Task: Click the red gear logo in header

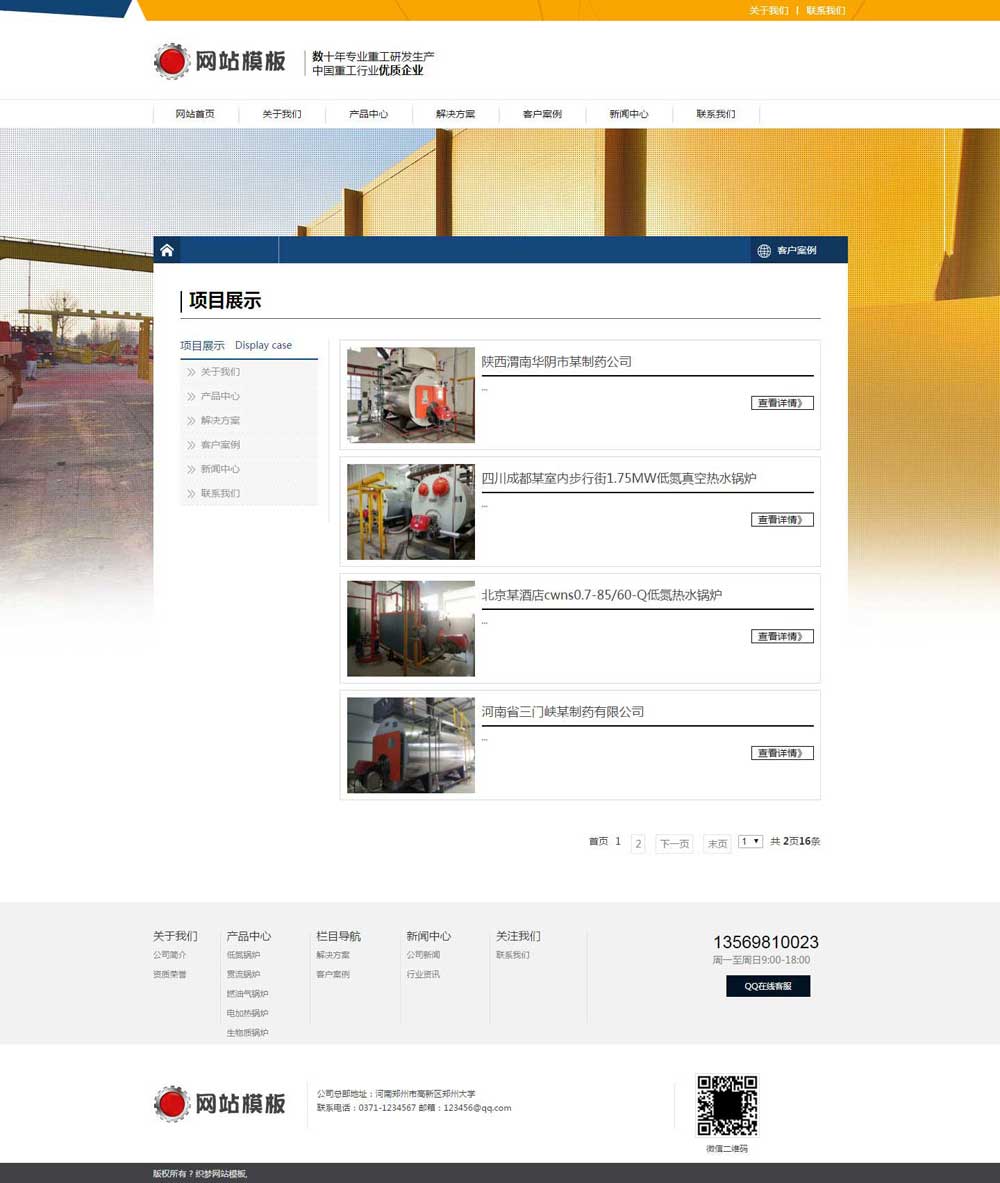Action: (171, 62)
